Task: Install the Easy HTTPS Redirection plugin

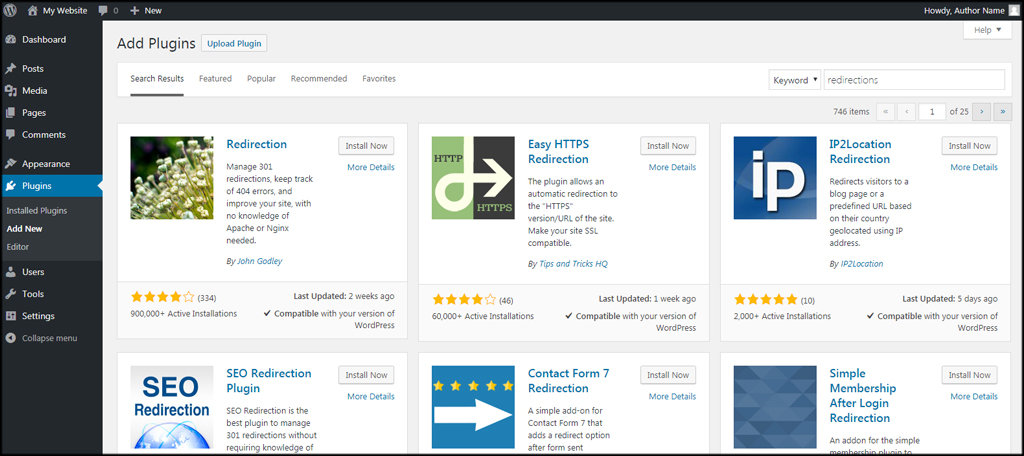Action: [x=668, y=146]
